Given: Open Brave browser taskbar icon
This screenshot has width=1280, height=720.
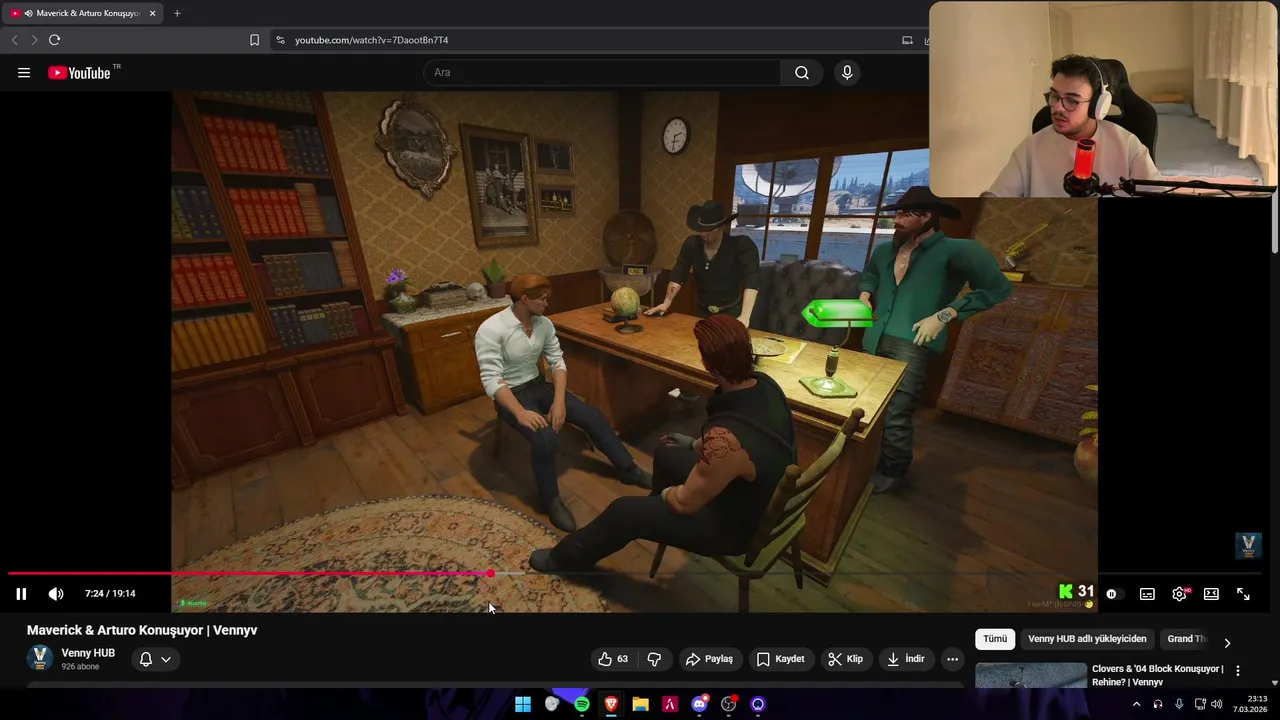Looking at the screenshot, I should click(x=611, y=704).
